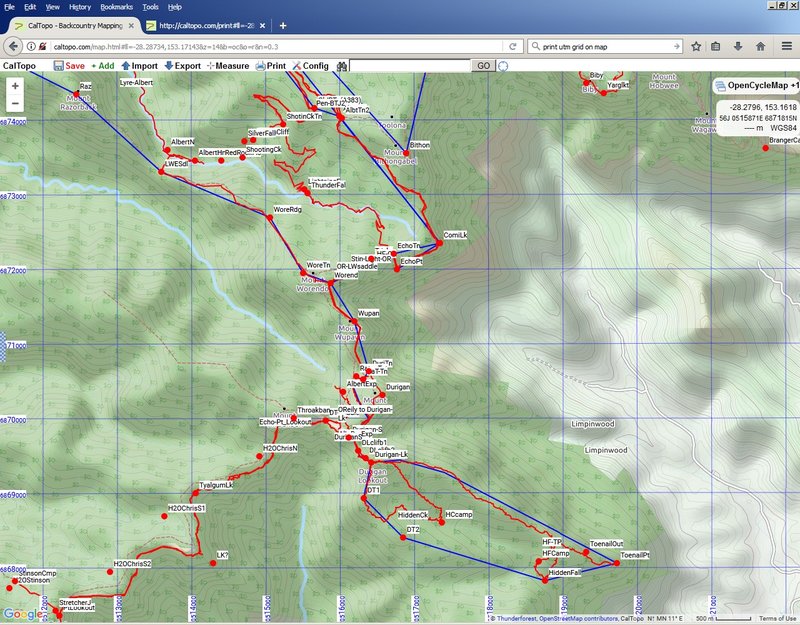This screenshot has height=625, width=800.
Task: Show bookmarks list icon
Action: click(x=716, y=46)
